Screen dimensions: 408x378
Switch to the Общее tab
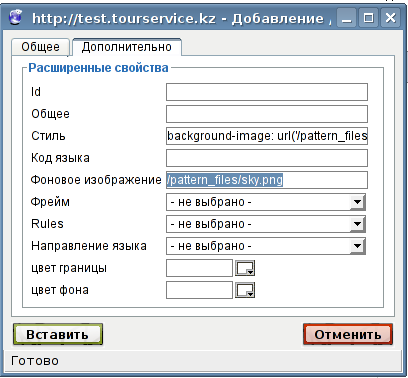tap(40, 47)
